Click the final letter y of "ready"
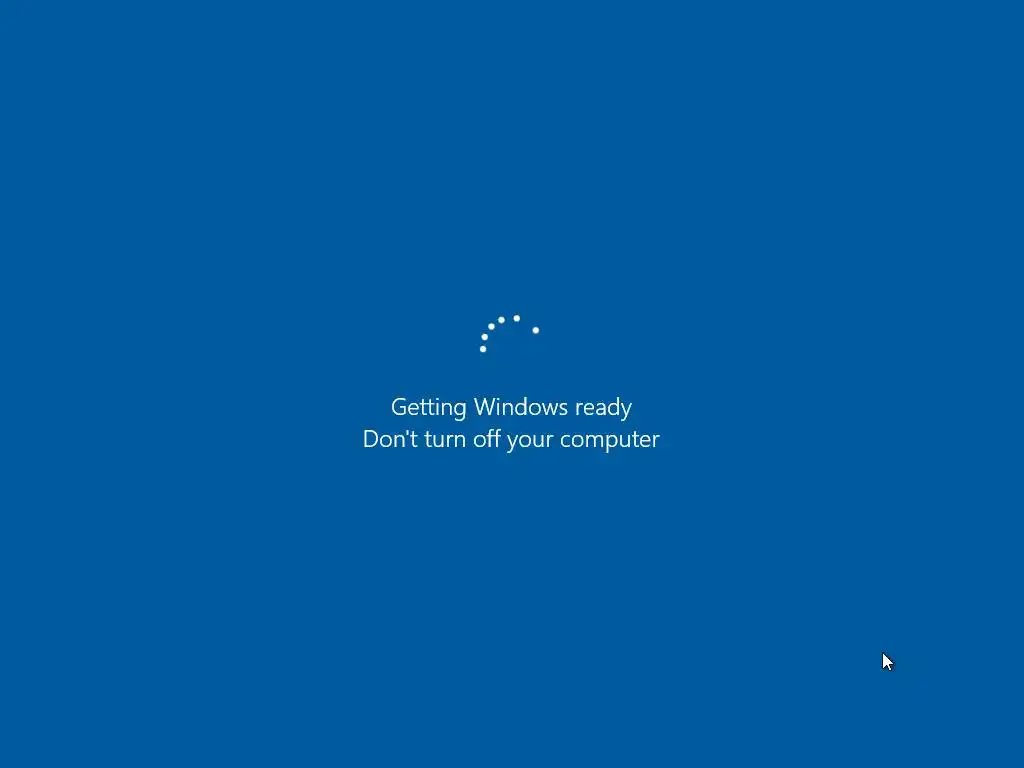The image size is (1024, 768). 626,411
